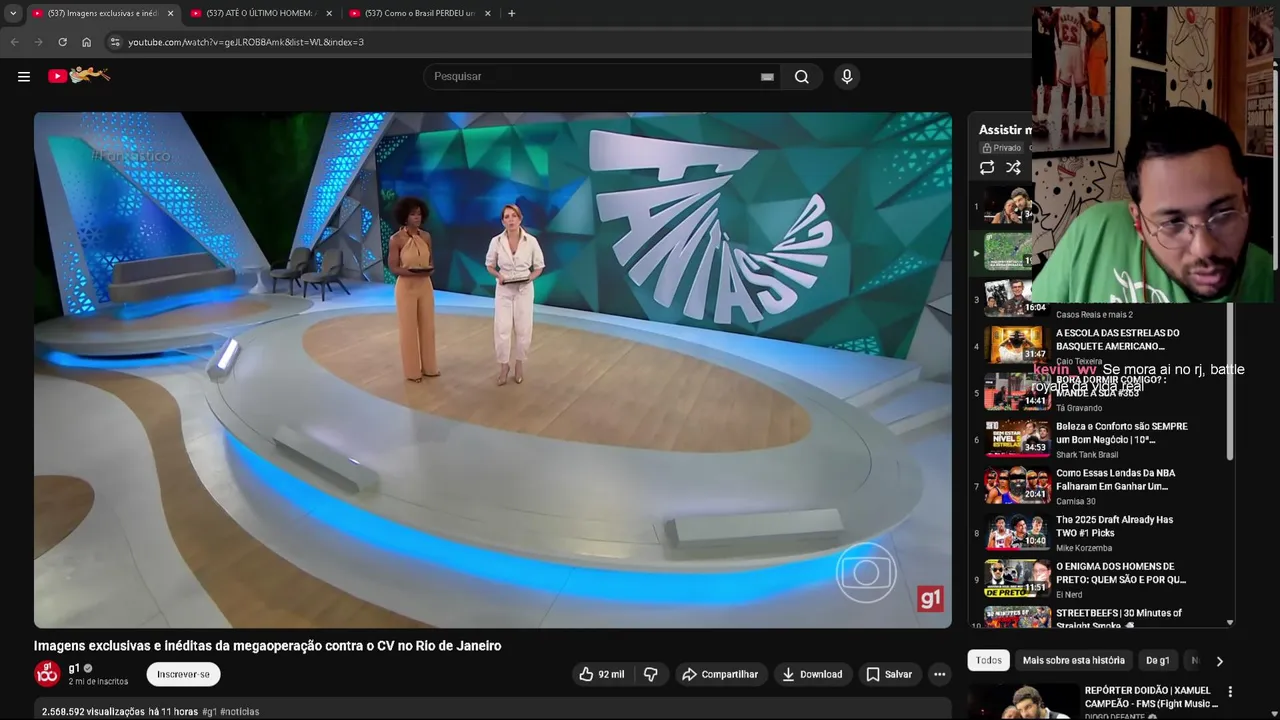
Task: Go forward in browser history
Action: tap(38, 42)
